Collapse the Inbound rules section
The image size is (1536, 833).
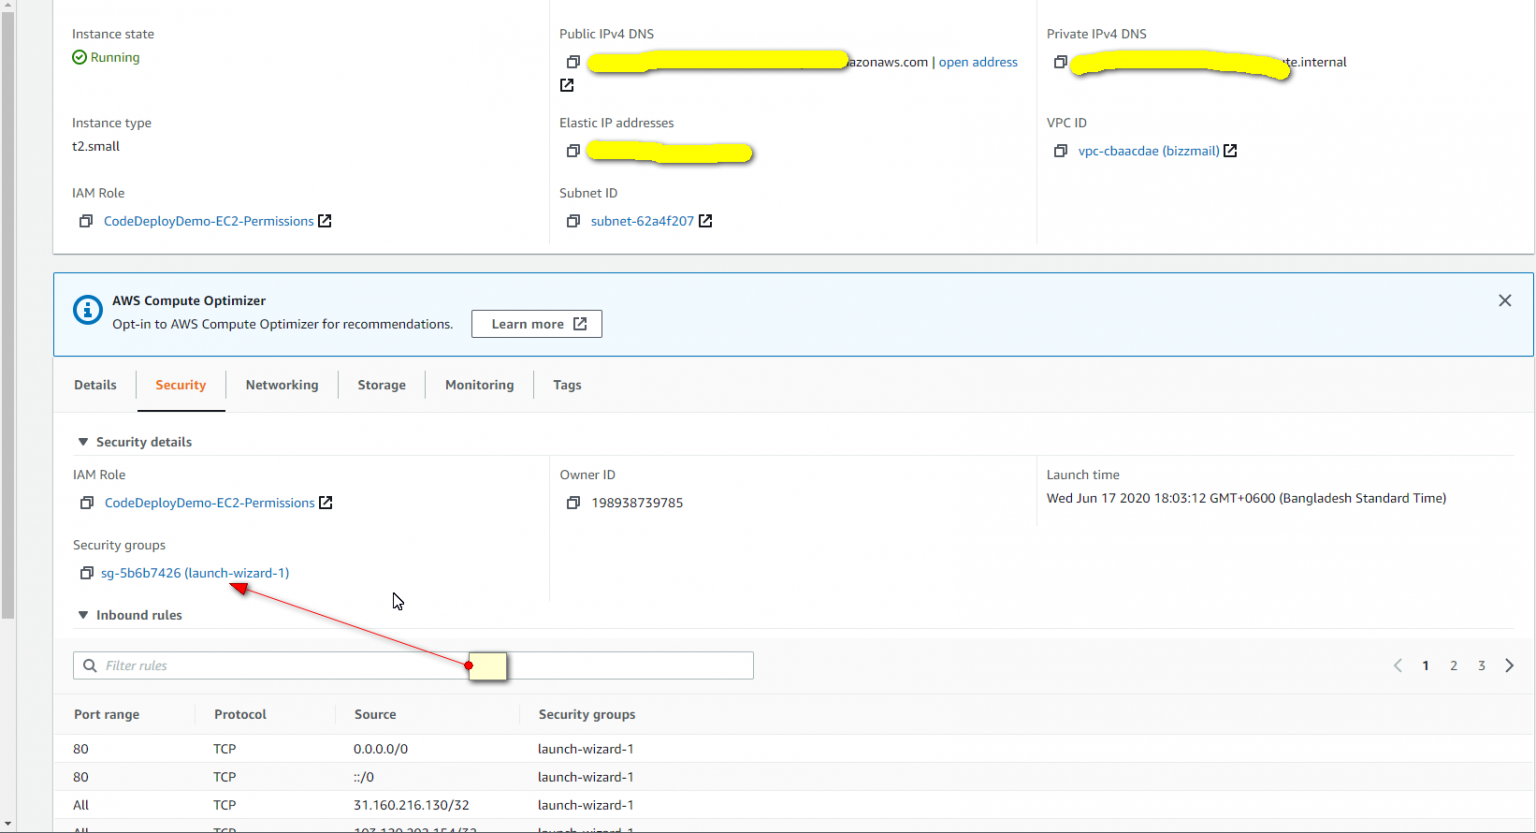click(83, 615)
